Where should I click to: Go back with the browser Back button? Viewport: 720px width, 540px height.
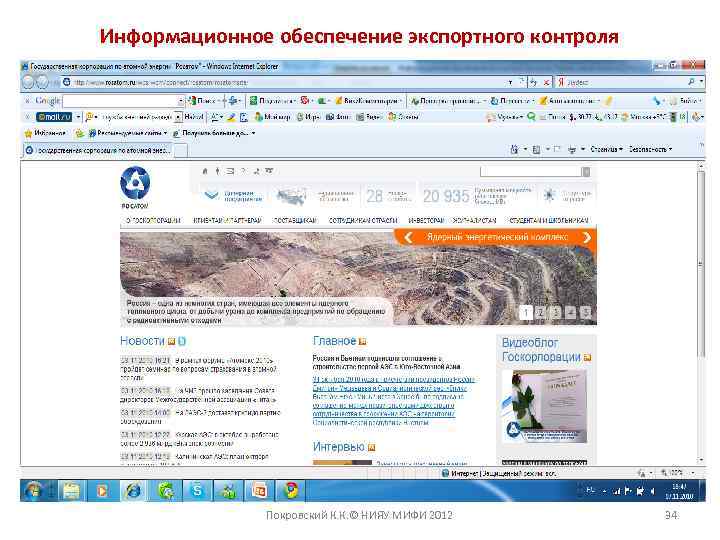[29, 82]
